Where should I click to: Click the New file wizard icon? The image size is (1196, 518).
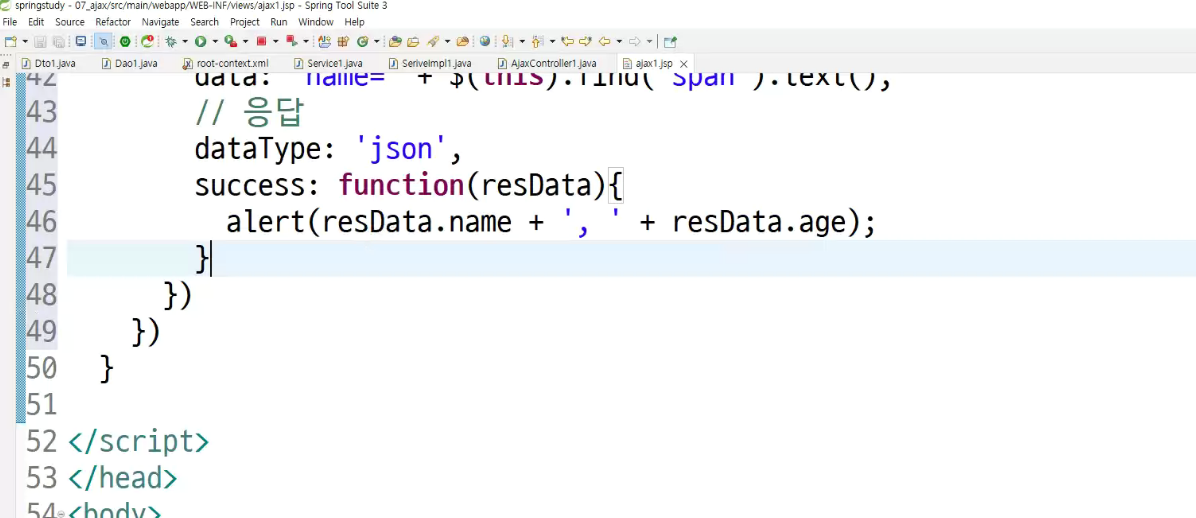(x=11, y=41)
